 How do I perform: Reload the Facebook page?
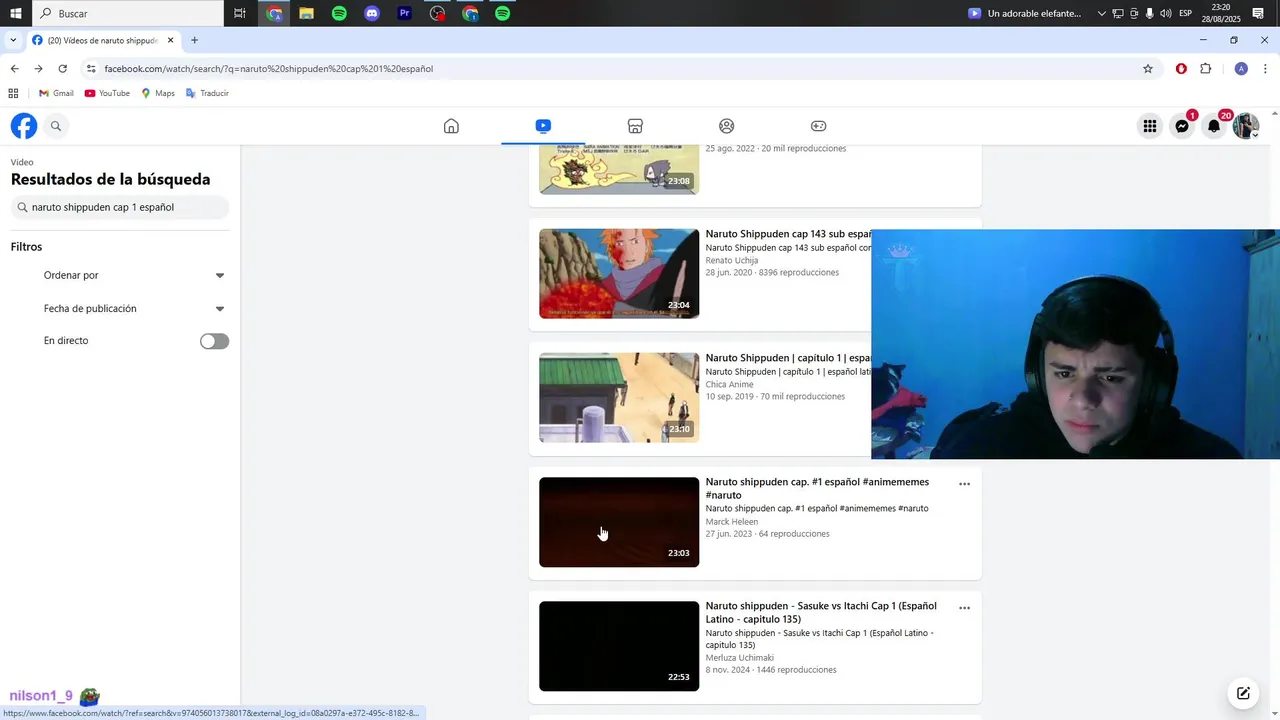pyautogui.click(x=62, y=69)
